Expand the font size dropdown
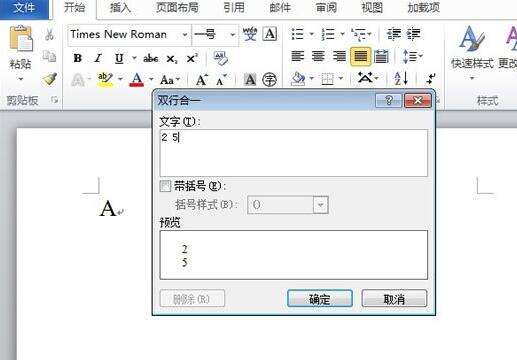Image resolution: width=517 pixels, height=360 pixels. click(x=233, y=34)
